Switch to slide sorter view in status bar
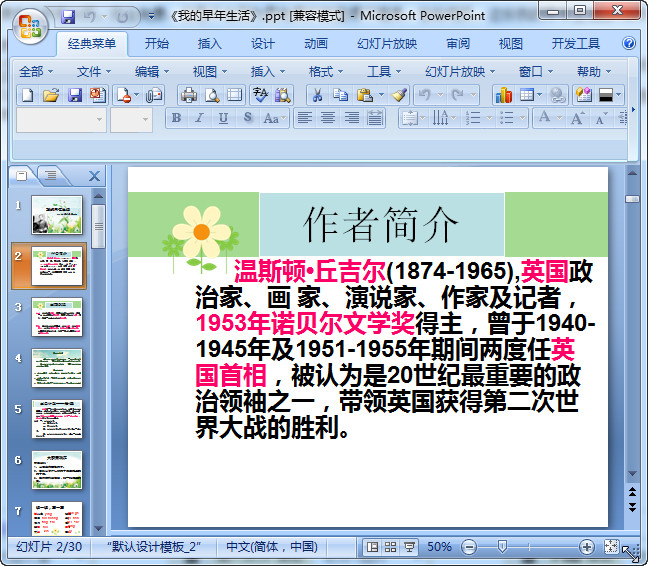 [390, 547]
